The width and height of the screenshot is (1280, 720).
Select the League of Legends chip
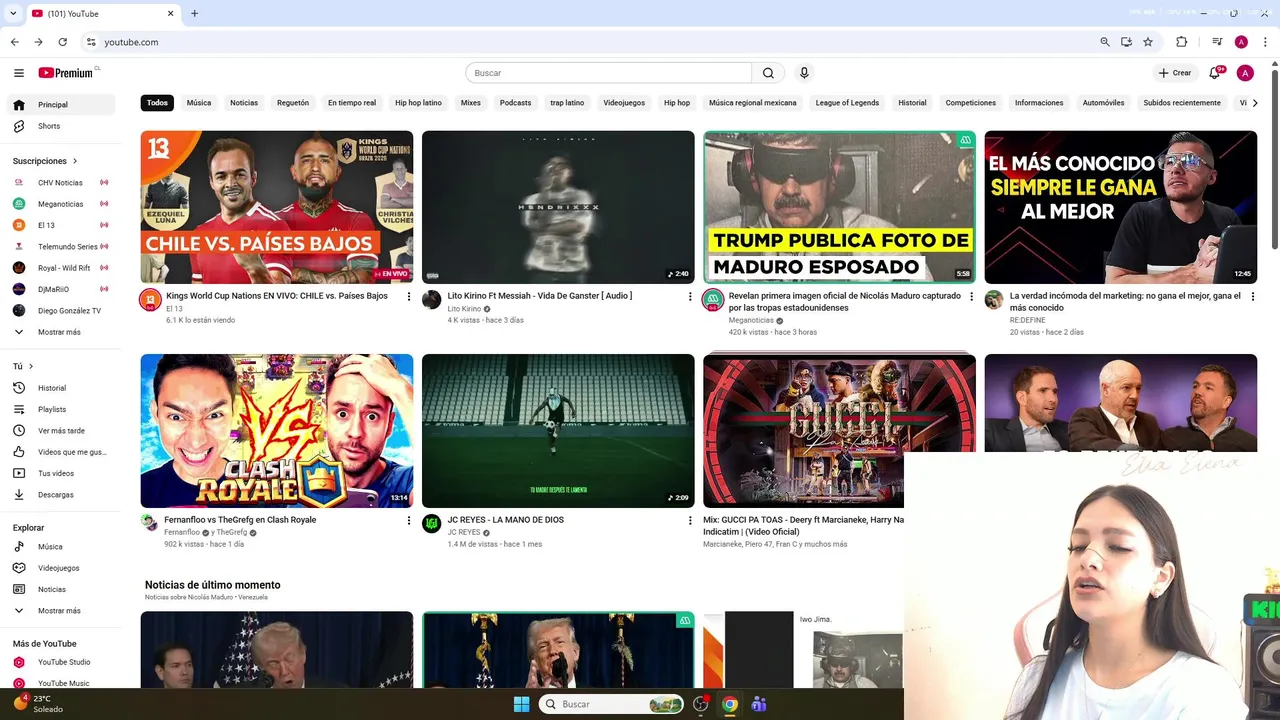pos(847,103)
